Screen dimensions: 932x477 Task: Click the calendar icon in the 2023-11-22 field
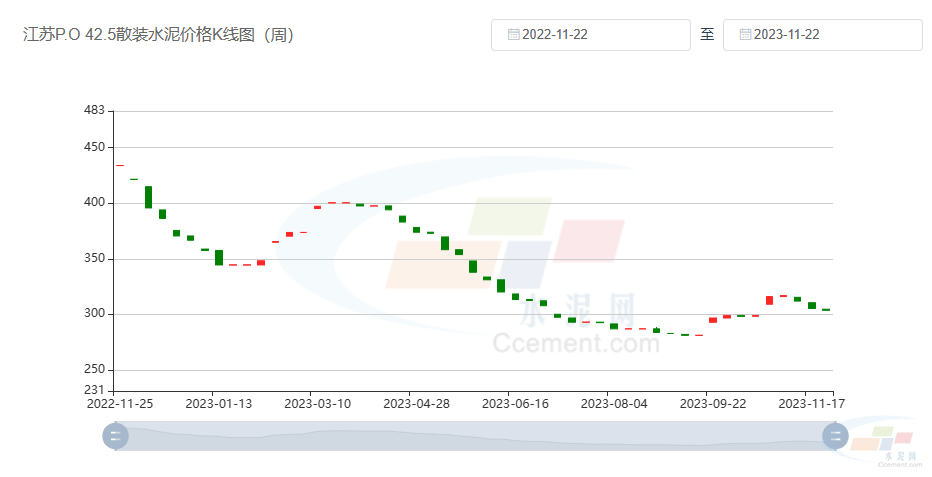tap(745, 35)
